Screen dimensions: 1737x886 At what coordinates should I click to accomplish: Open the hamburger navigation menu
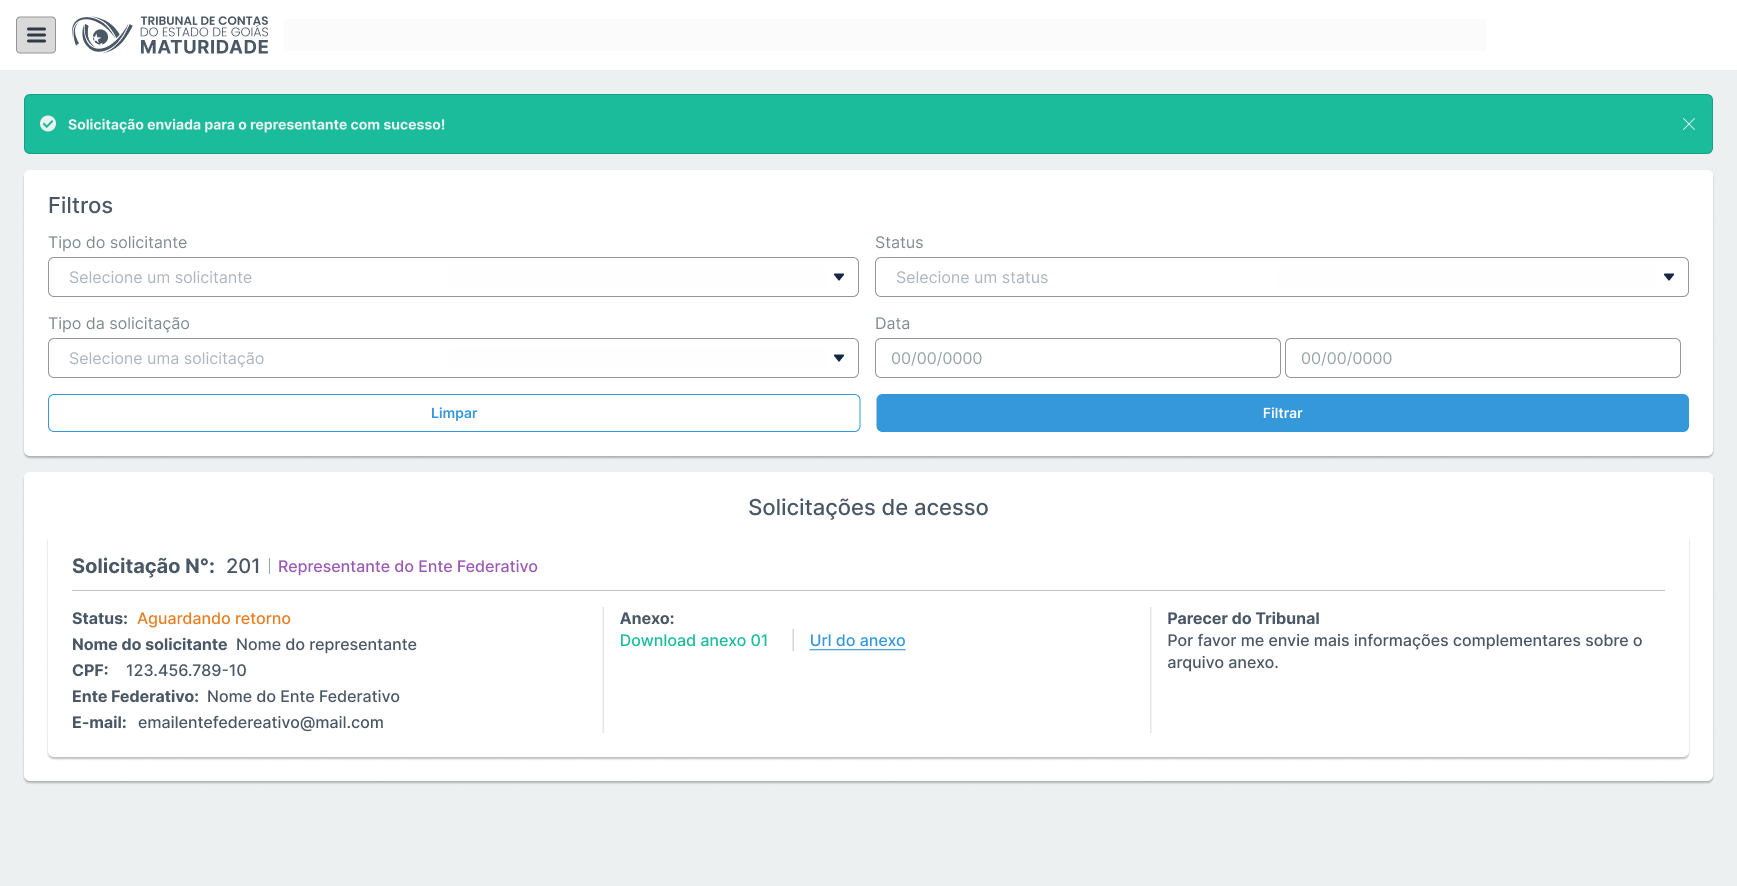[36, 35]
